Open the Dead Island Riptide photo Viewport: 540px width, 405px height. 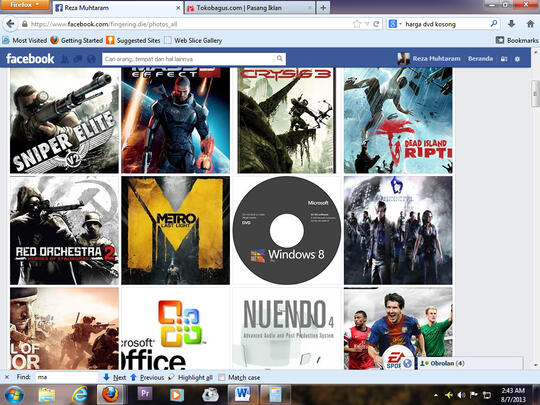pyautogui.click(x=398, y=120)
